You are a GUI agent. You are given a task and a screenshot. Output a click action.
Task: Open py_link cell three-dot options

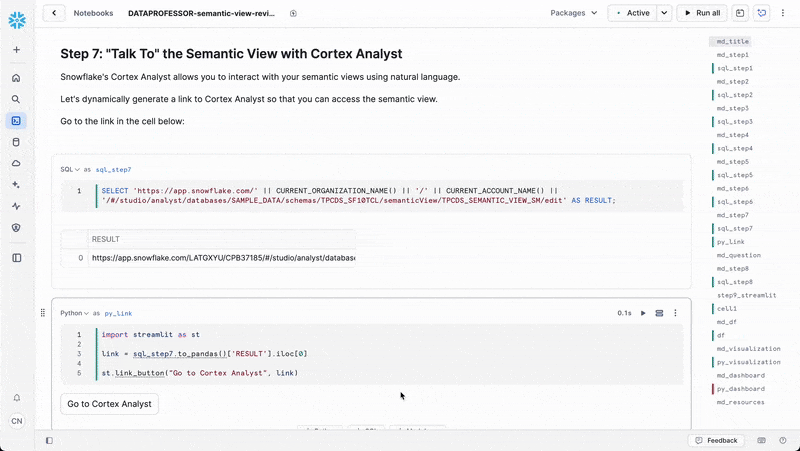point(676,313)
